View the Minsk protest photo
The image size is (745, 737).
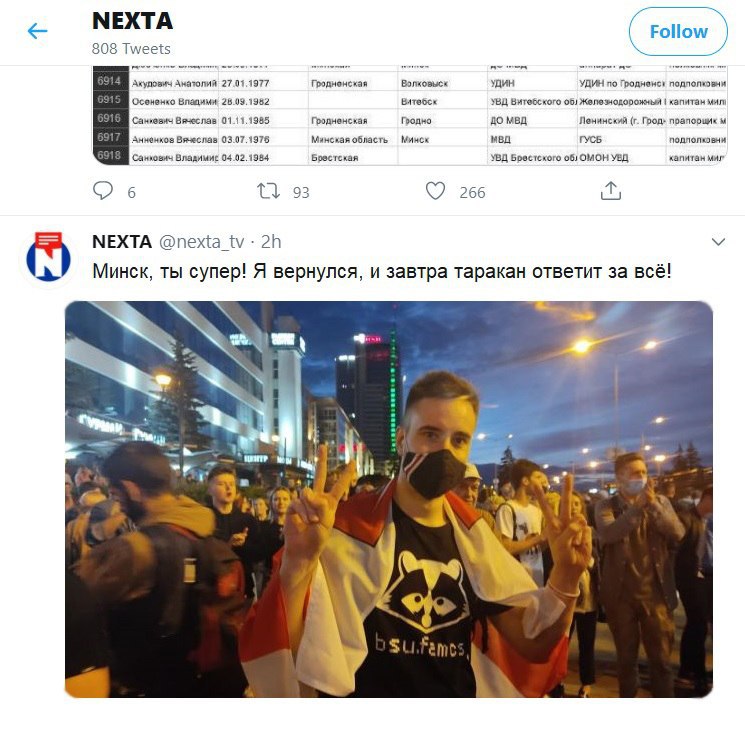click(x=389, y=499)
